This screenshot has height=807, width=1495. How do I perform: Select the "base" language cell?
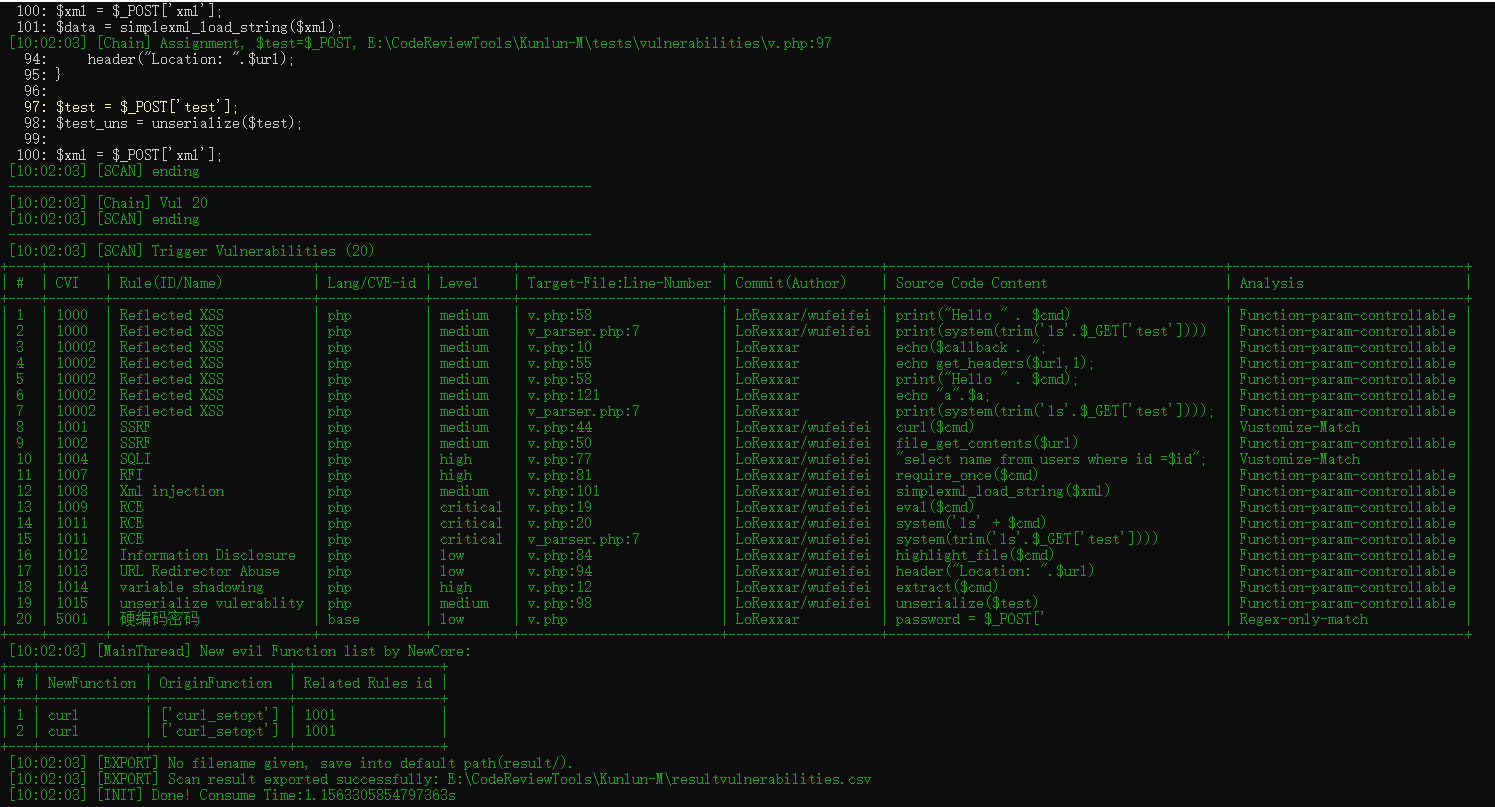(x=343, y=619)
